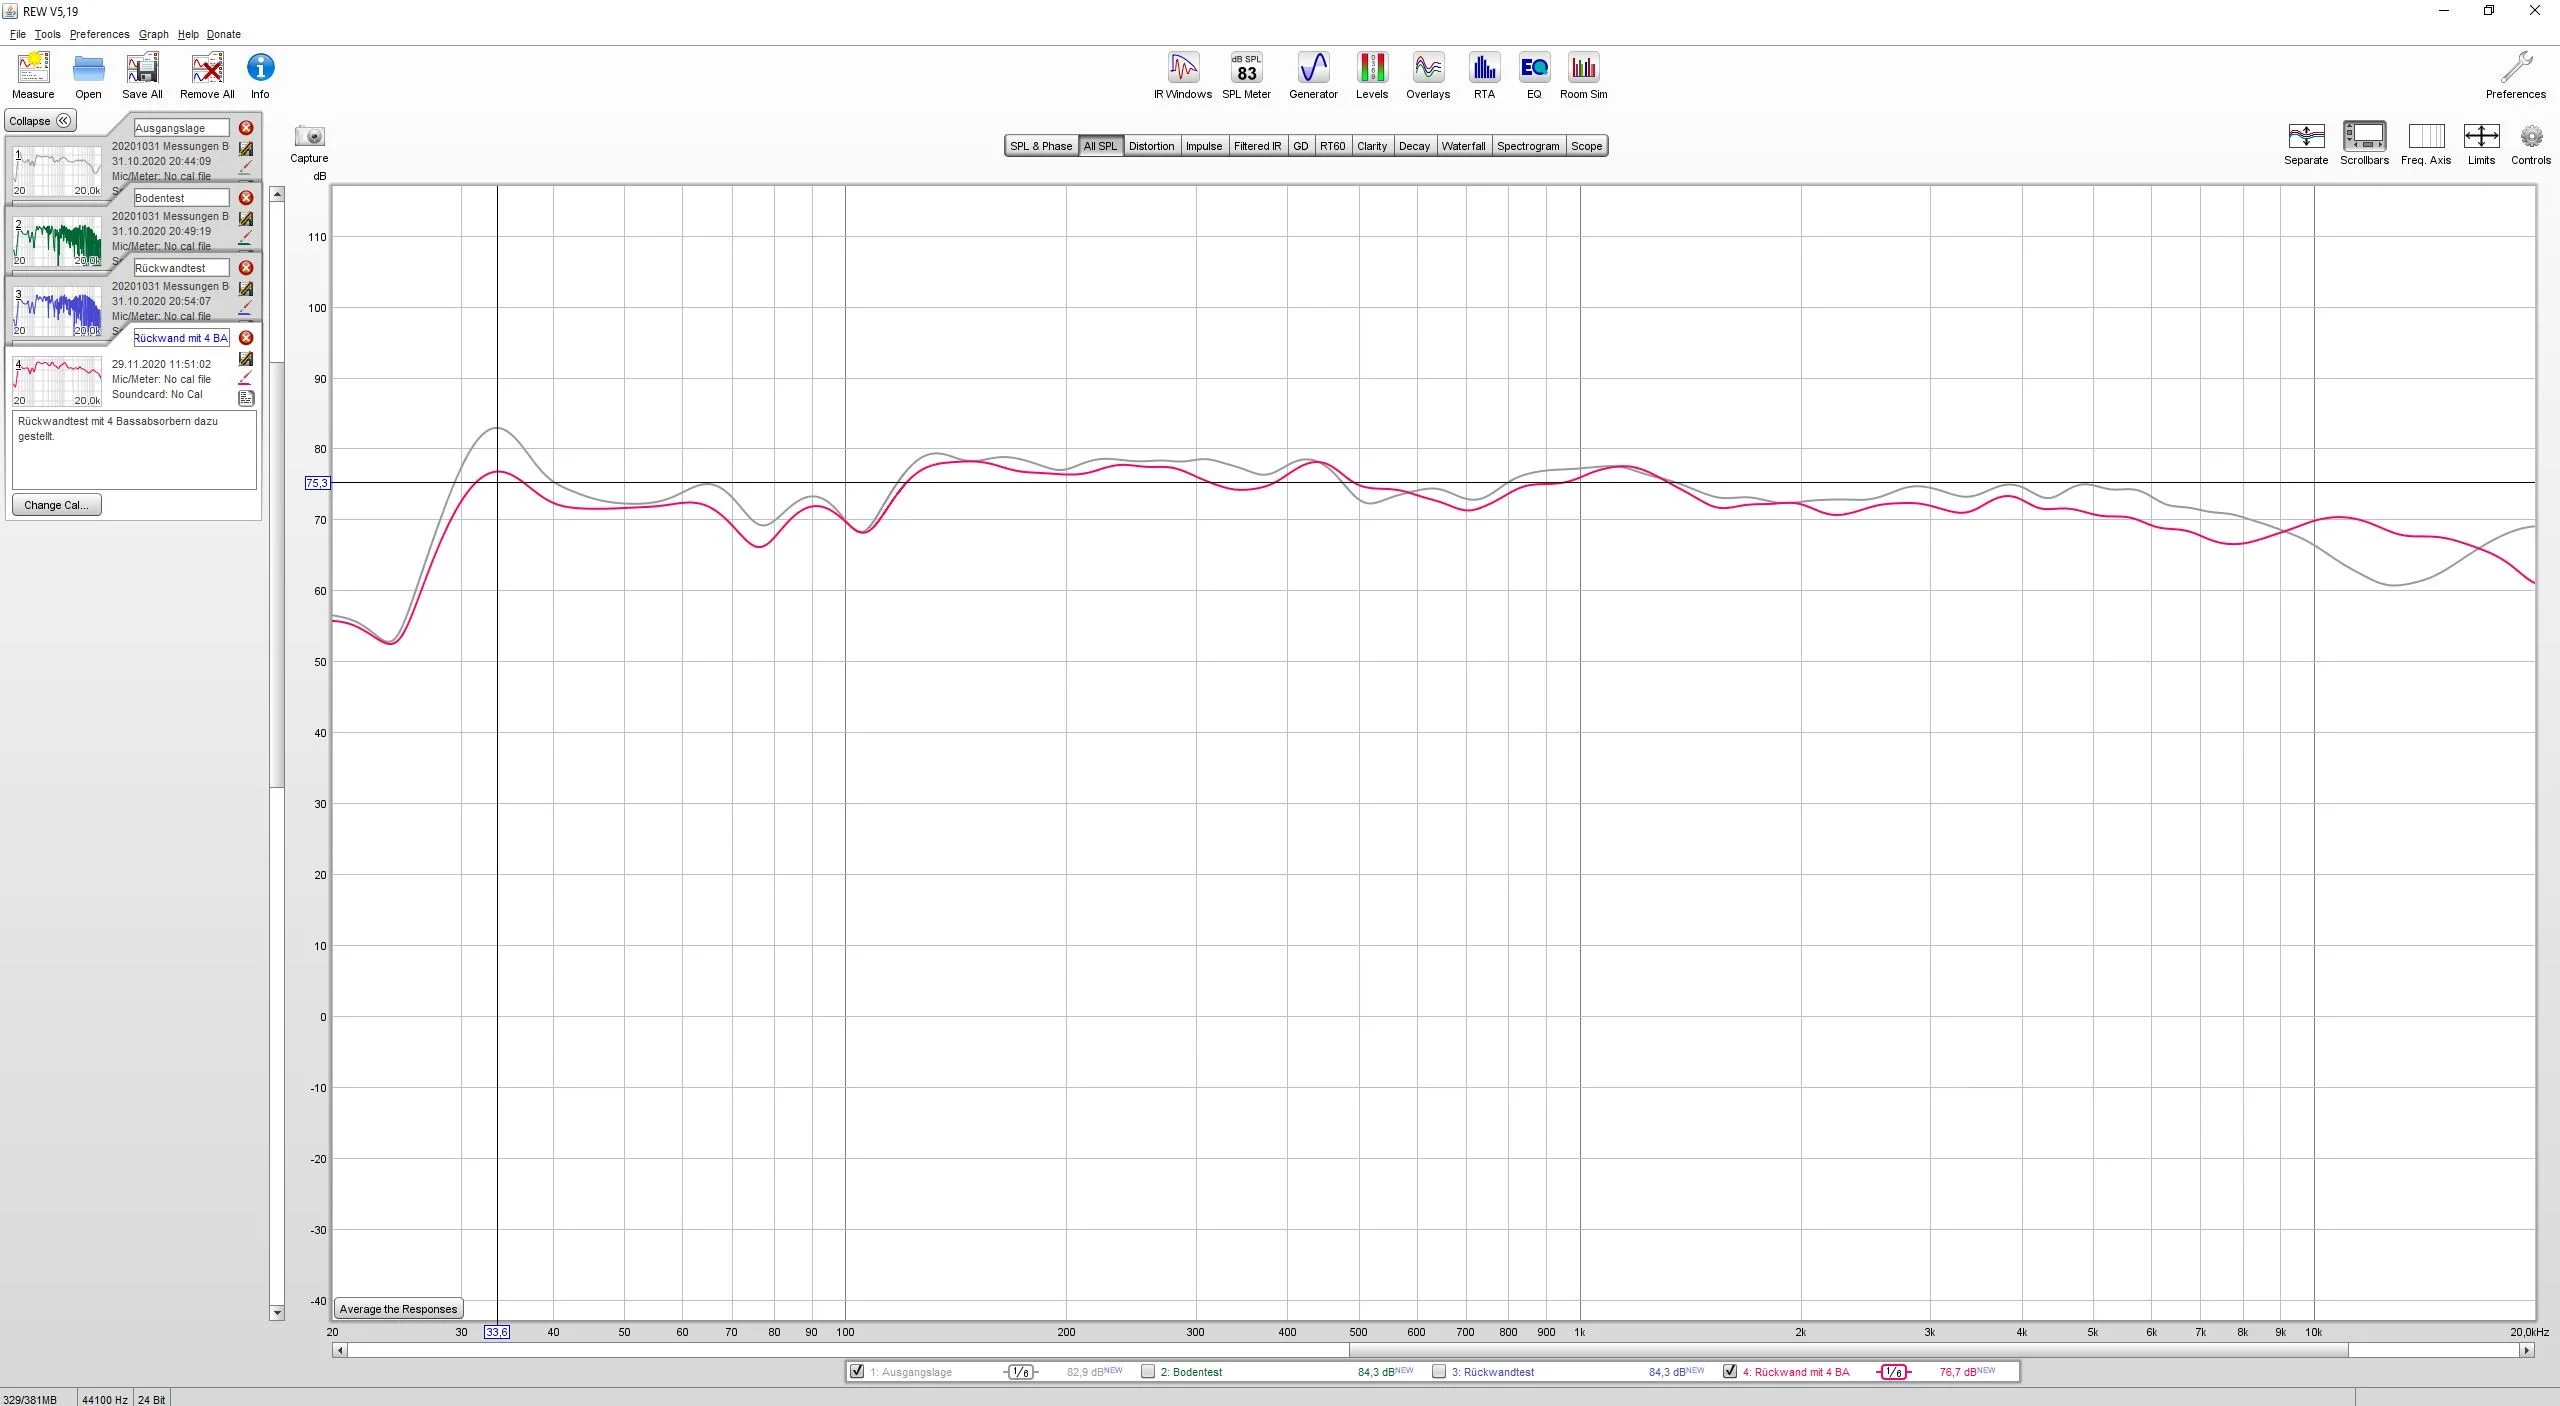Switch to the Waterfall tab
The height and width of the screenshot is (1406, 2560).
[1463, 146]
